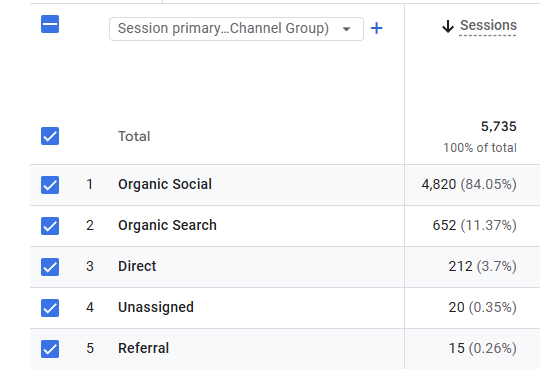Click the Direct channel name
The image size is (540, 387).
[x=137, y=266]
